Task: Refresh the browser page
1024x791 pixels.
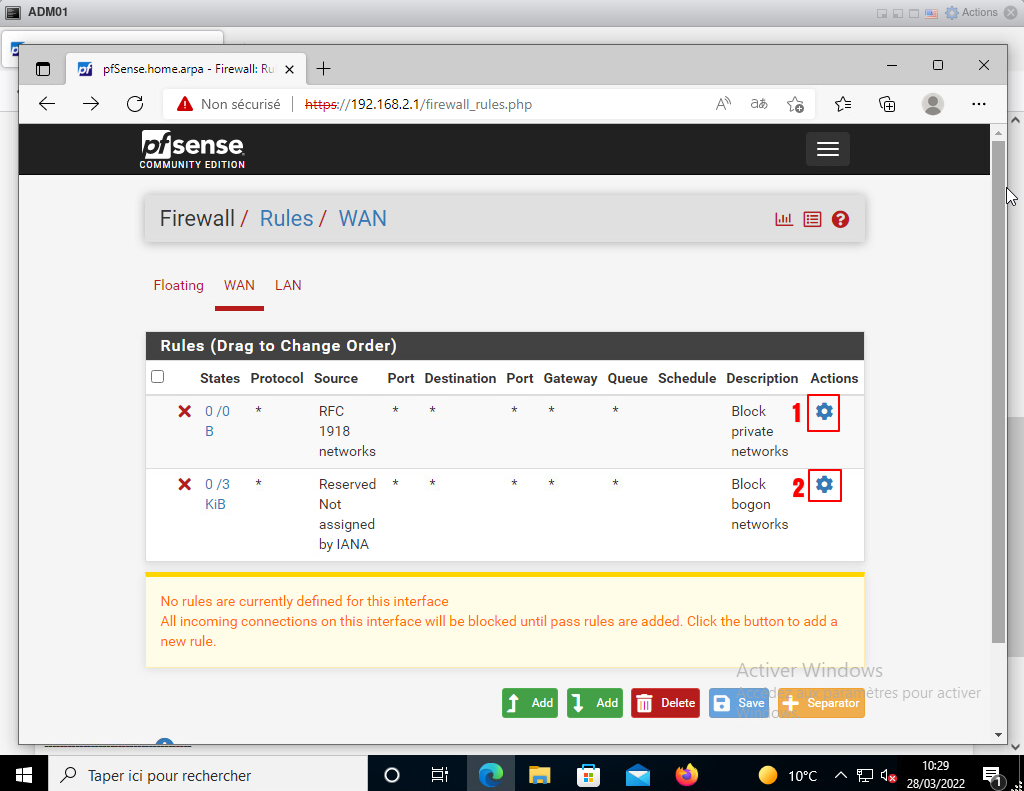Action: [x=135, y=104]
